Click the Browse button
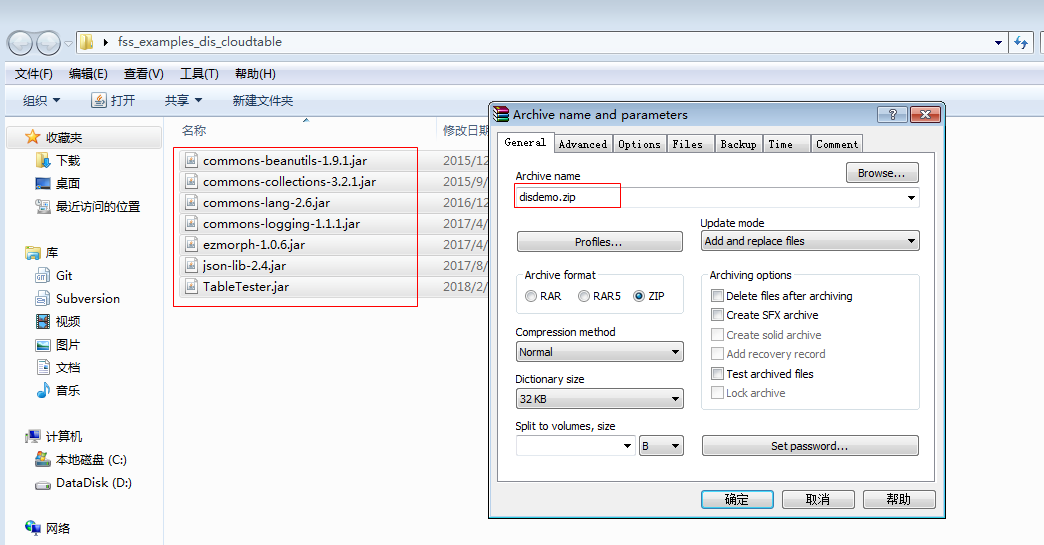Viewport: 1044px width, 545px height. pyautogui.click(x=881, y=173)
